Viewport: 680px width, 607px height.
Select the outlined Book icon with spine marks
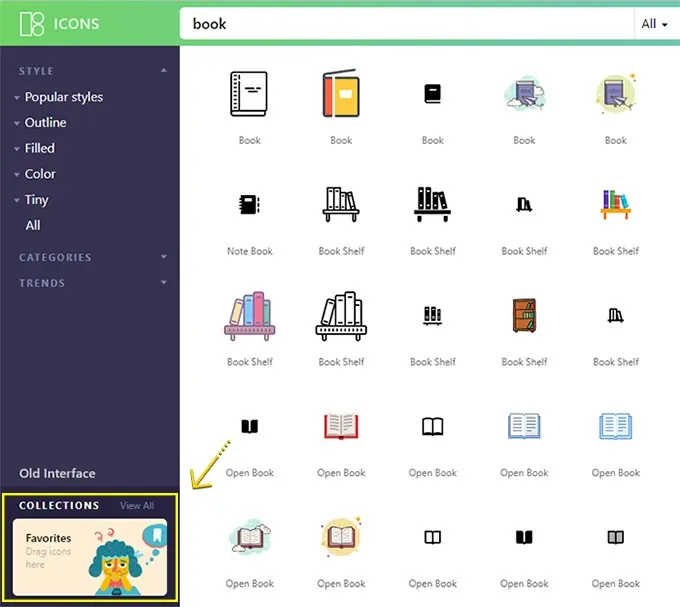249,94
